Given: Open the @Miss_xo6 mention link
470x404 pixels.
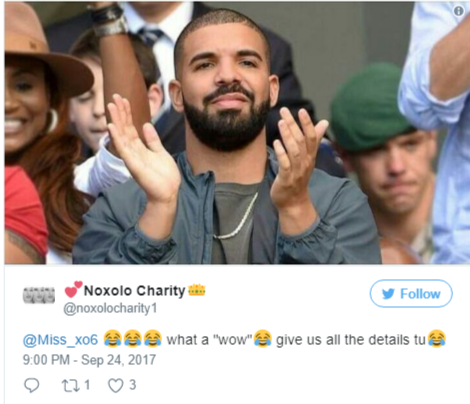Looking at the screenshot, I should pyautogui.click(x=60, y=340).
